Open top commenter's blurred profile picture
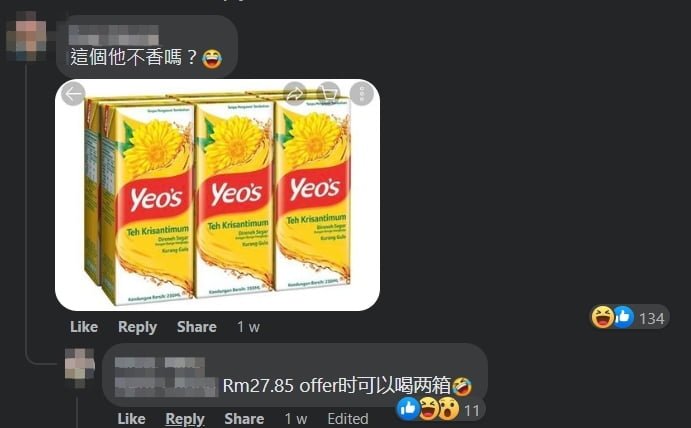The height and width of the screenshot is (428, 691). (x=26, y=37)
